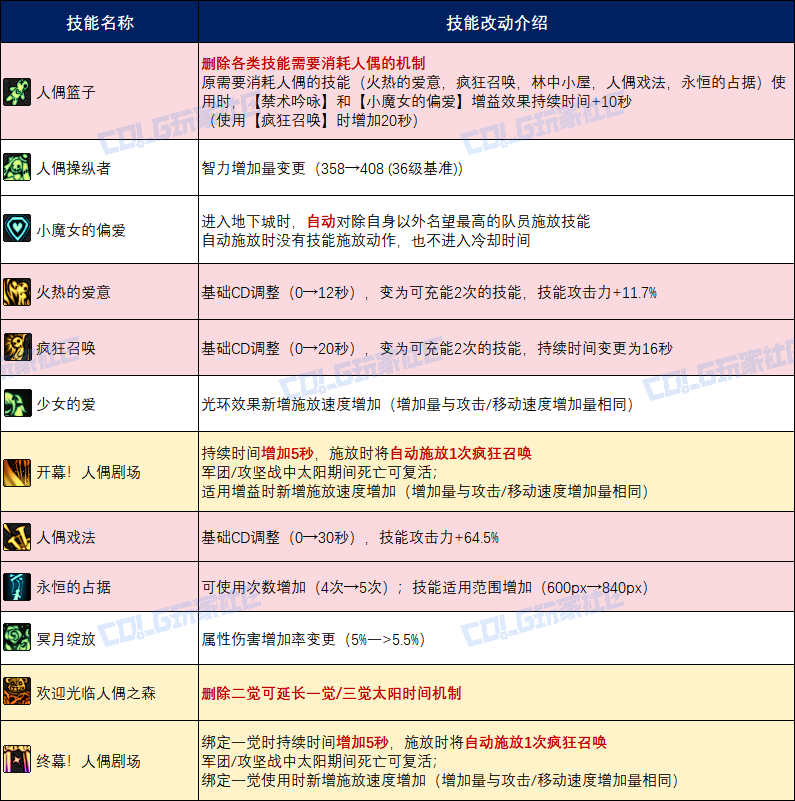Select the 欢迎光临人偶之森 skill icon
This screenshot has height=801, width=795.
click(x=17, y=692)
